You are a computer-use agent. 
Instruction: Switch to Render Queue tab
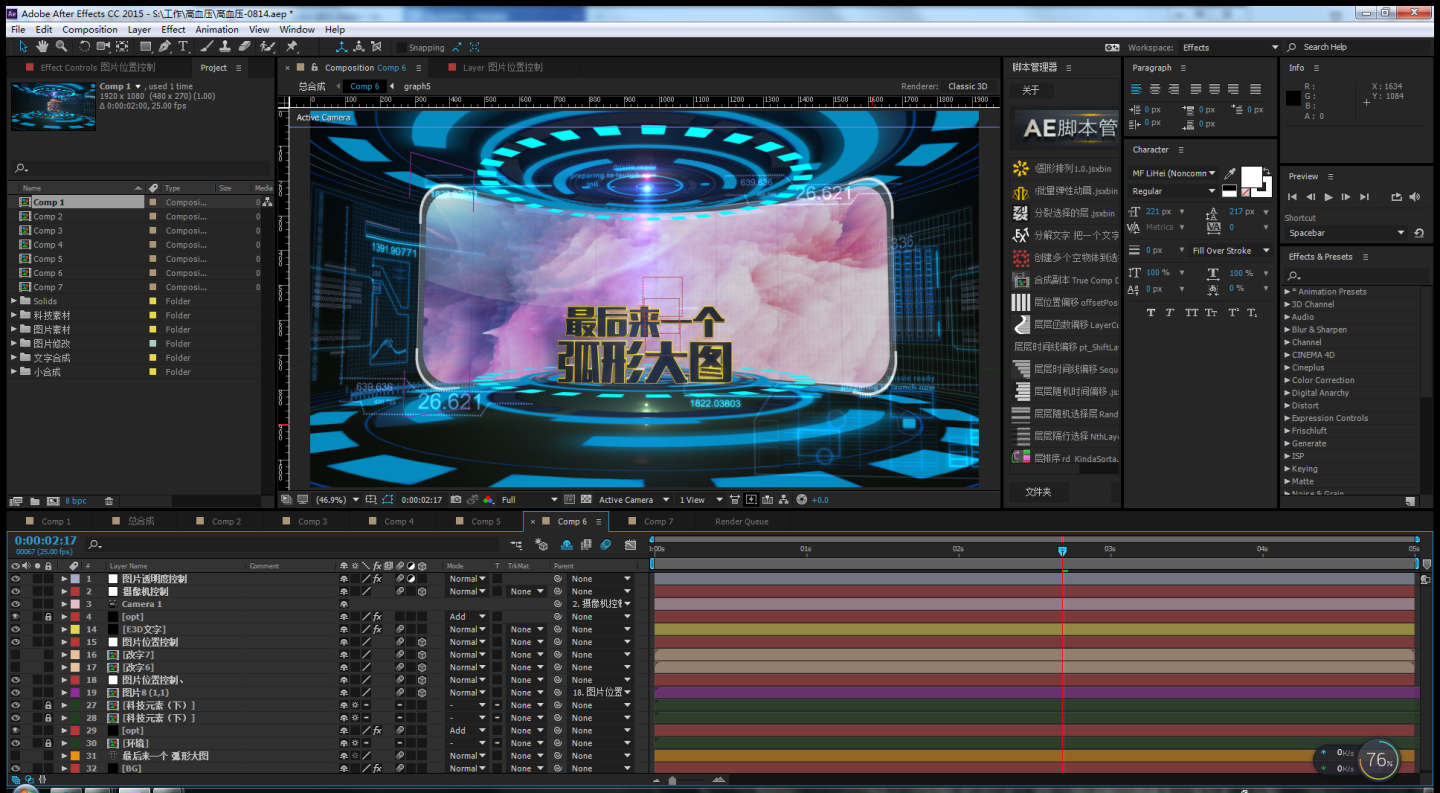pos(742,521)
